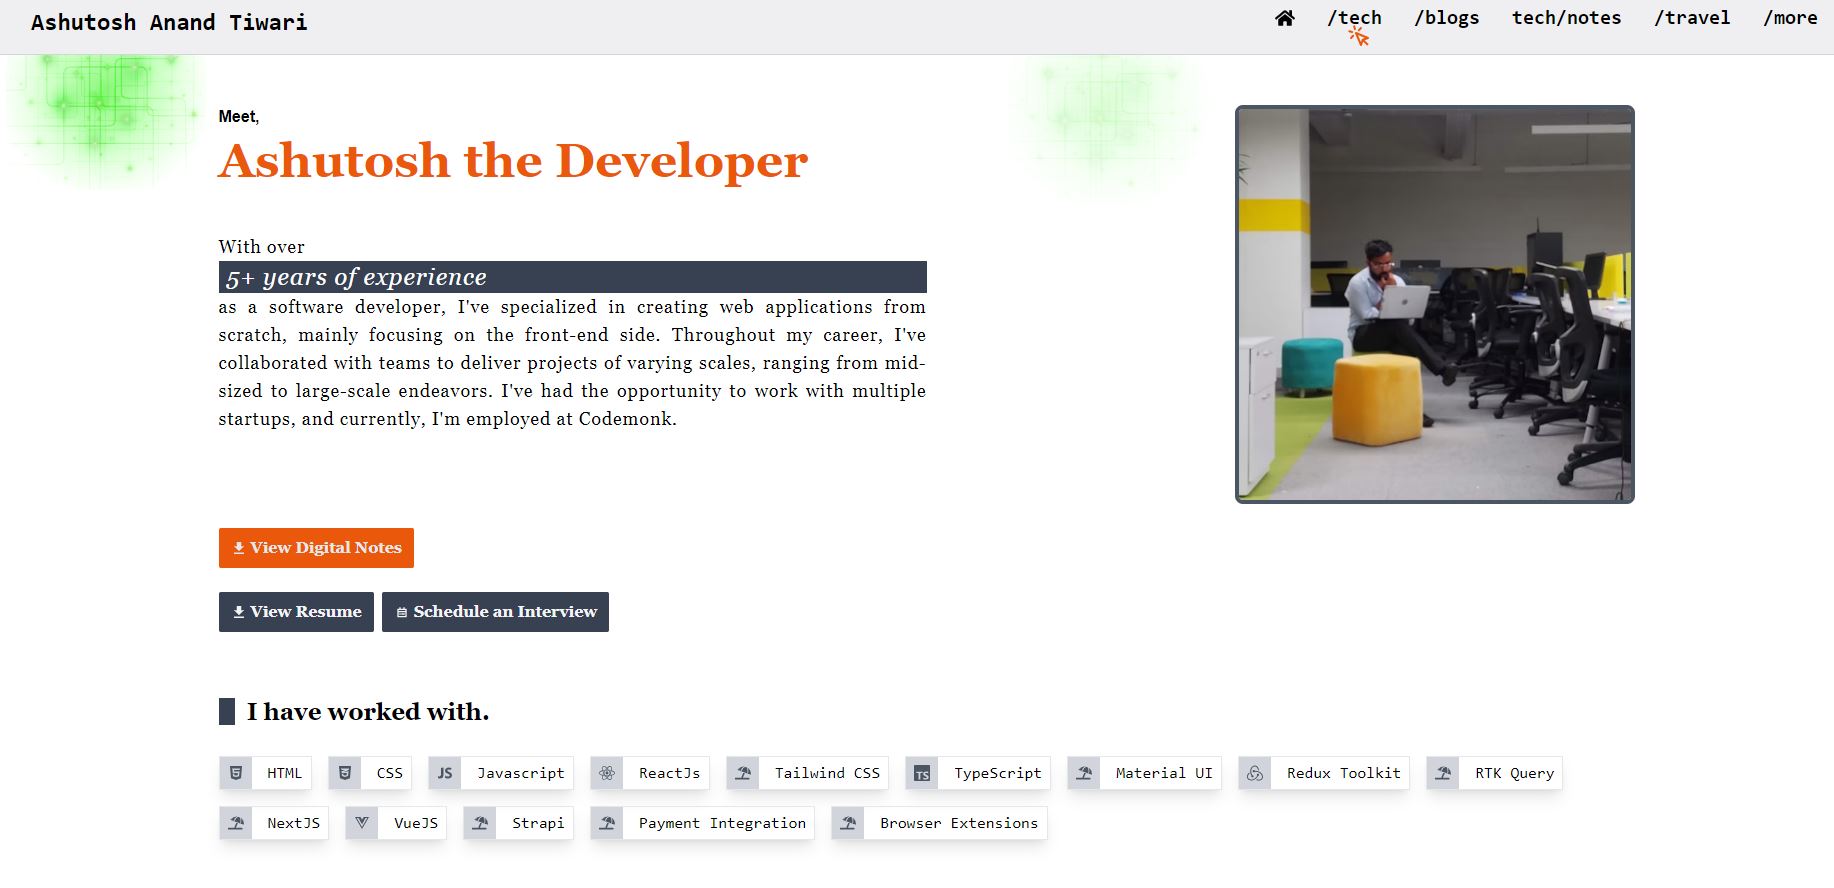Click the icon on NextJS badge

pos(236,823)
